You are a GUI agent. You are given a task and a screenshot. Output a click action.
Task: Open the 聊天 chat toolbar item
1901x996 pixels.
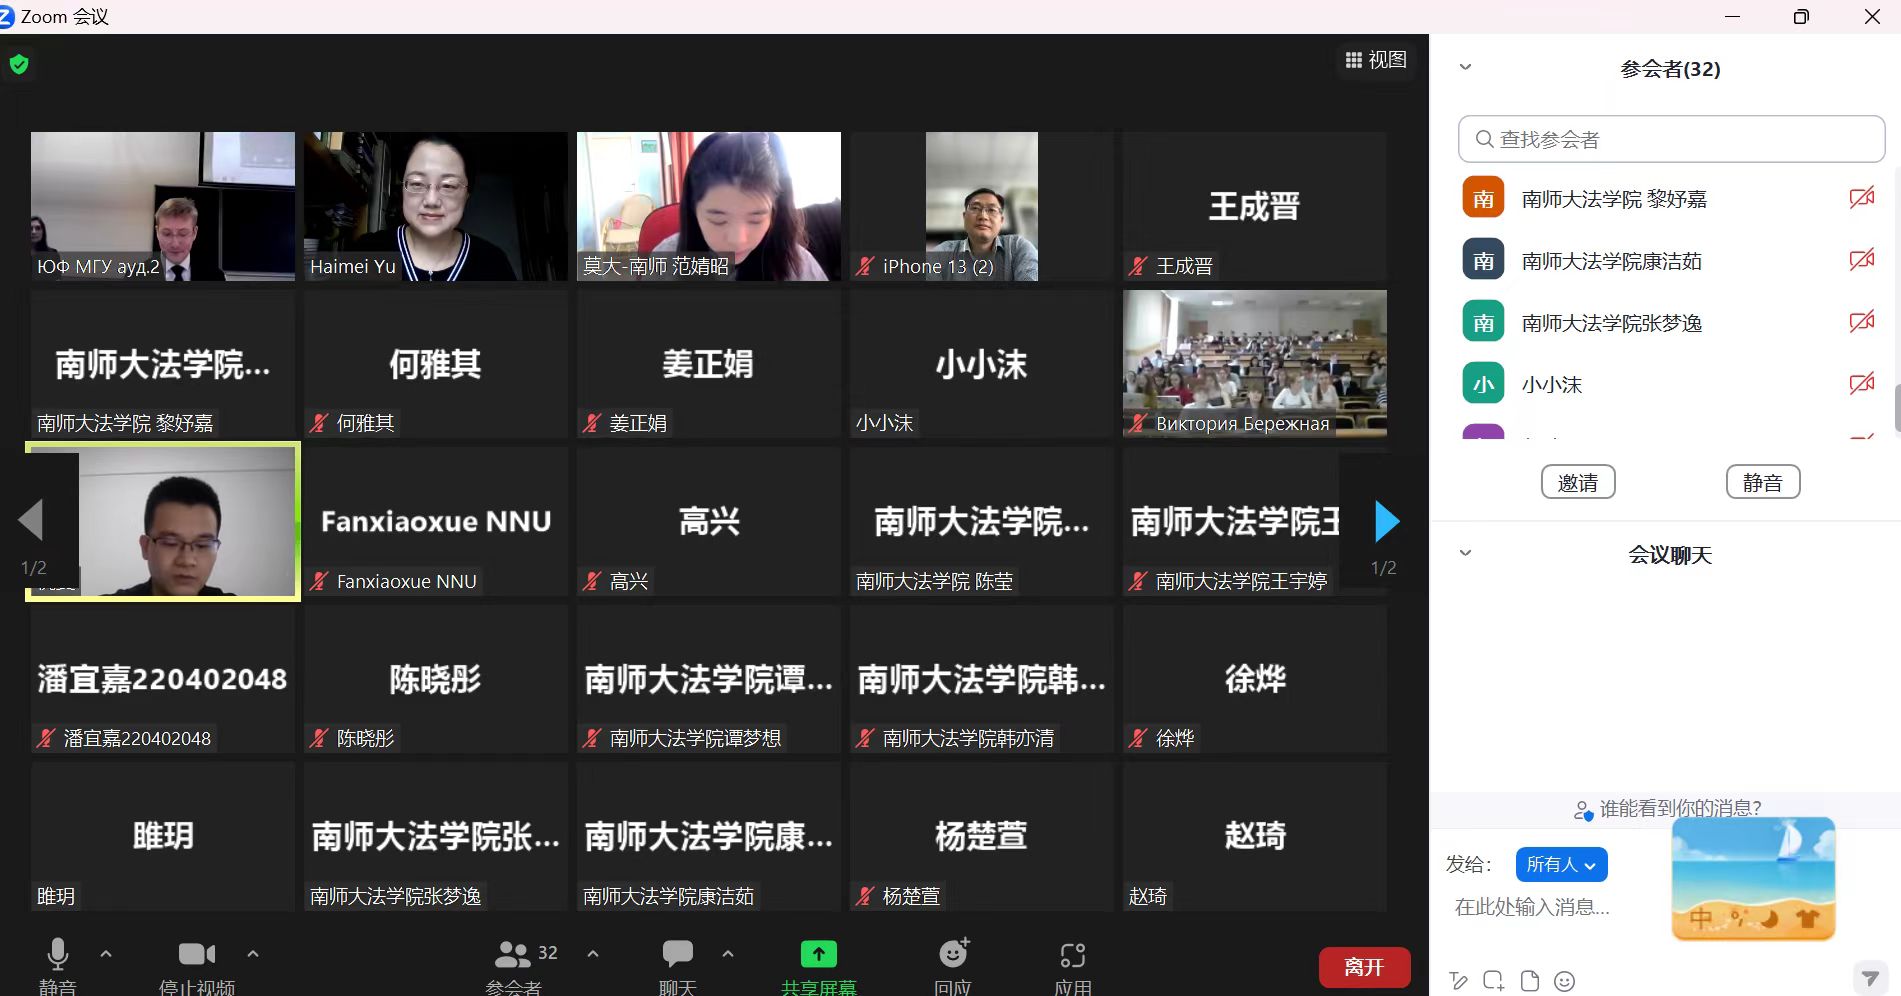point(677,955)
